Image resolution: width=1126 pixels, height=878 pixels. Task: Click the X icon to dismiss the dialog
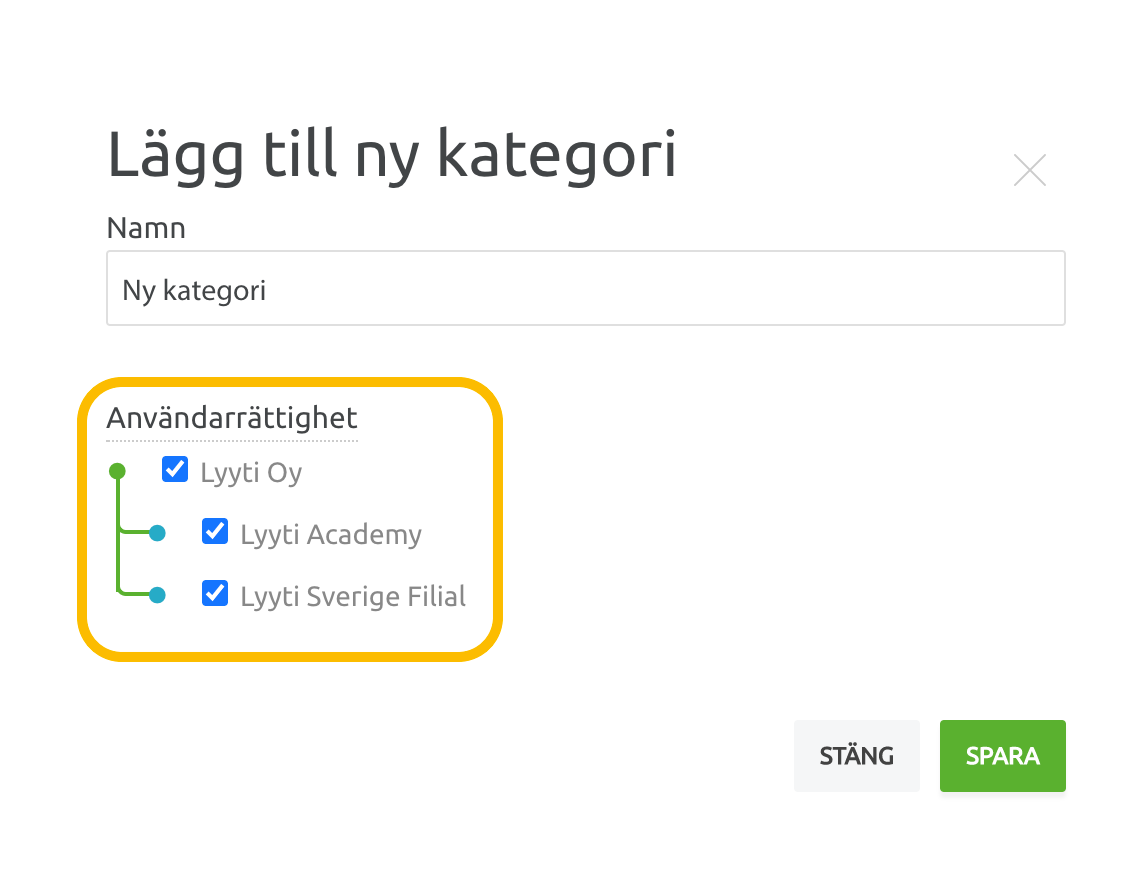(x=1029, y=170)
